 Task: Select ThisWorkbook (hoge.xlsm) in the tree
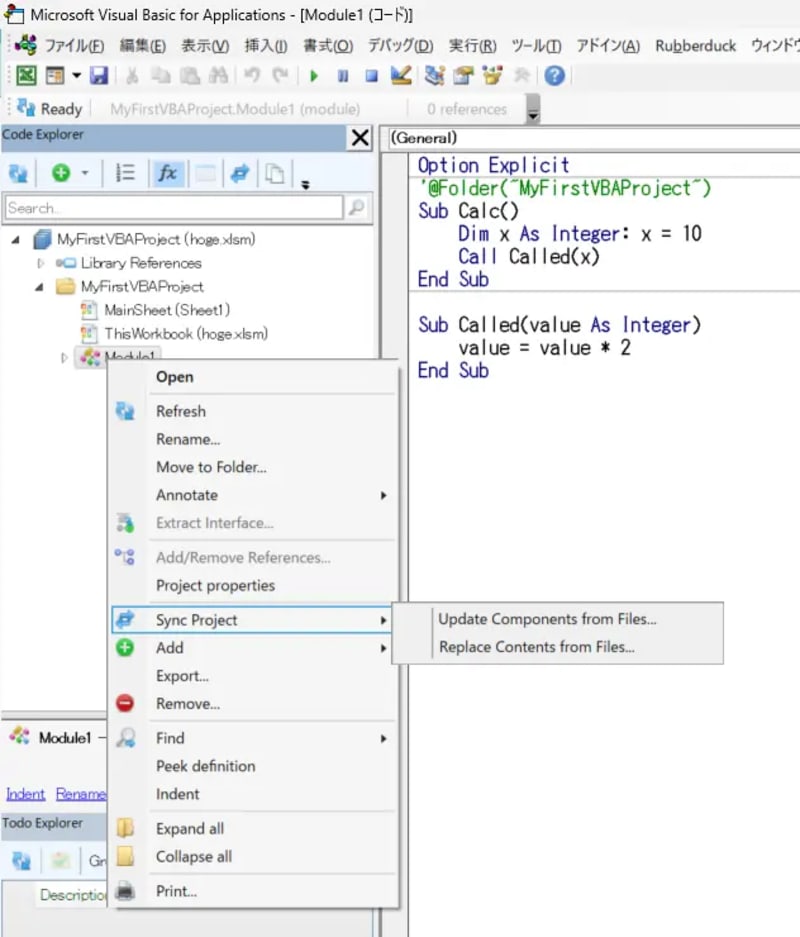pos(186,333)
